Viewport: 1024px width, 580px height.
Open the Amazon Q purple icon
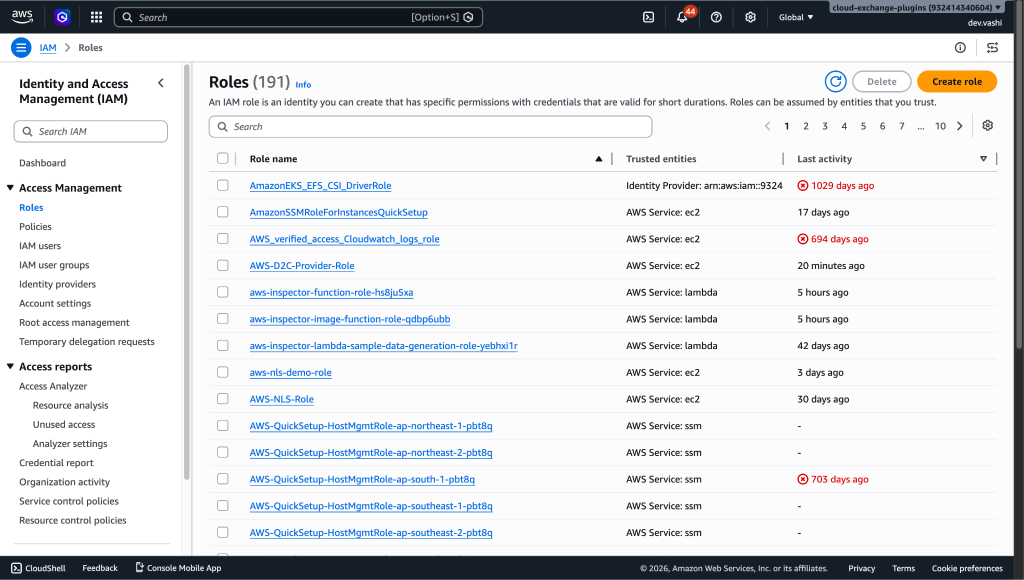[x=62, y=17]
